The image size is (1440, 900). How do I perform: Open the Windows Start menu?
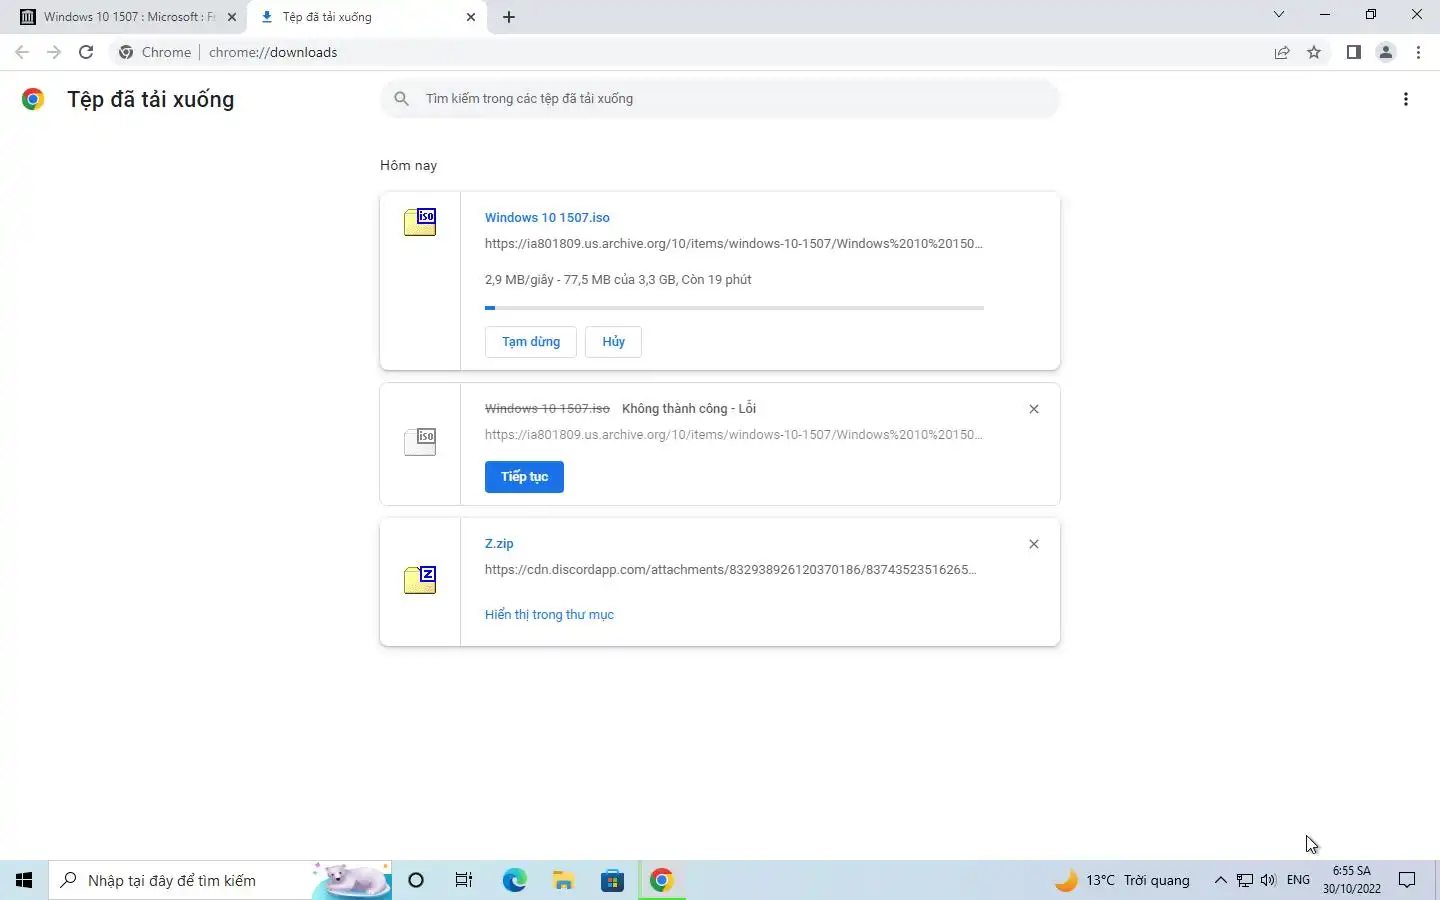pos(24,880)
